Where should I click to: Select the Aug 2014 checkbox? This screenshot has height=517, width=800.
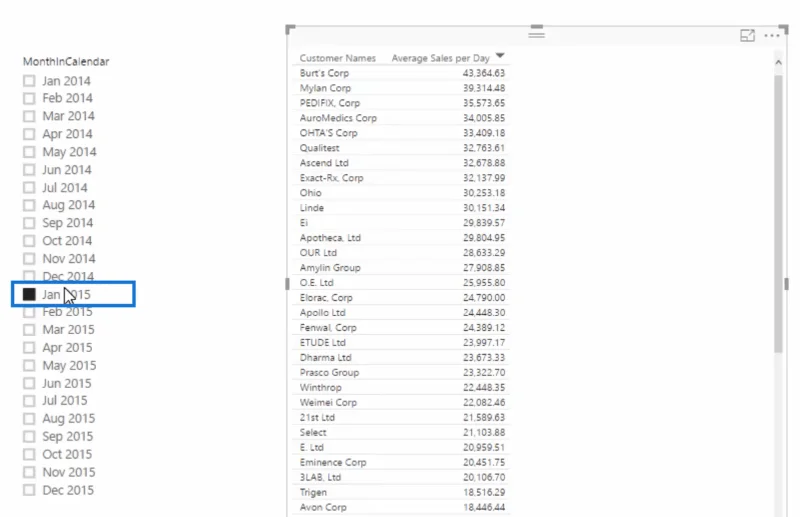coord(29,205)
